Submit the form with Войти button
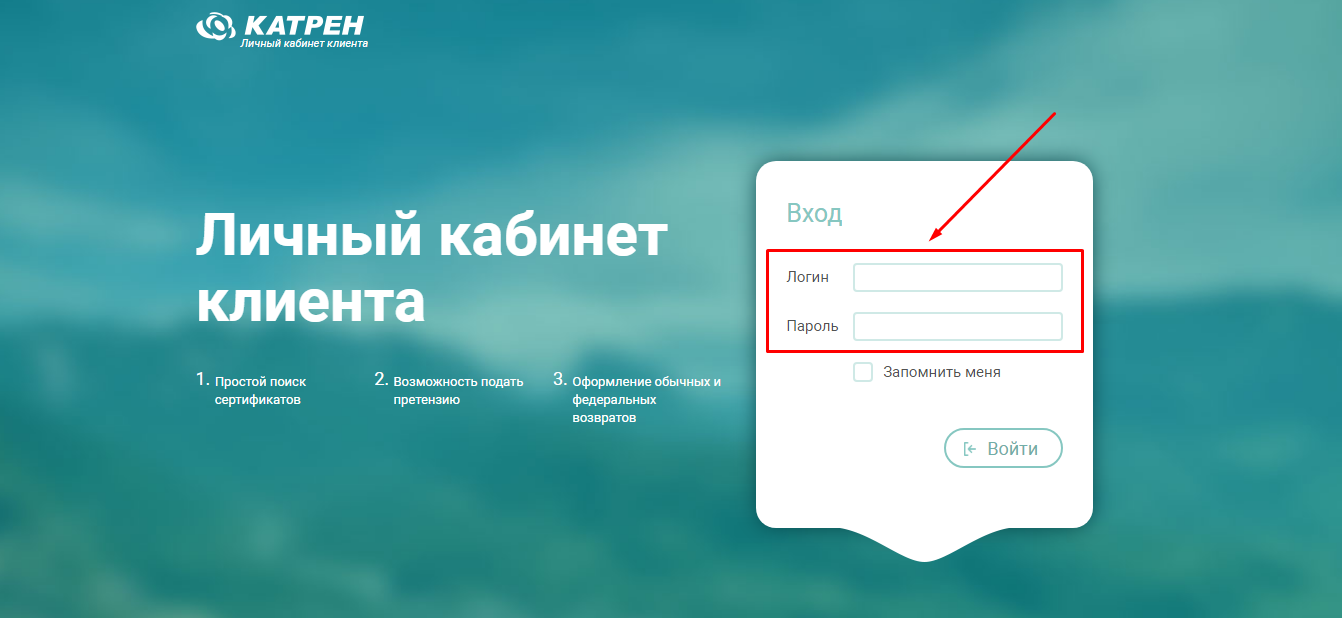Viewport: 1342px width, 618px height. (1003, 449)
